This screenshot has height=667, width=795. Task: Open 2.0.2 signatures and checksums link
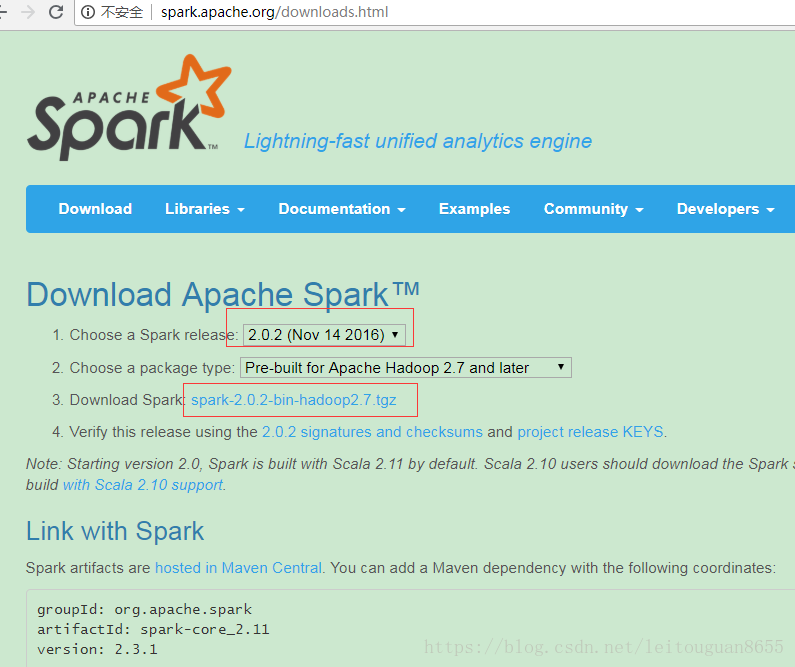pos(372,432)
